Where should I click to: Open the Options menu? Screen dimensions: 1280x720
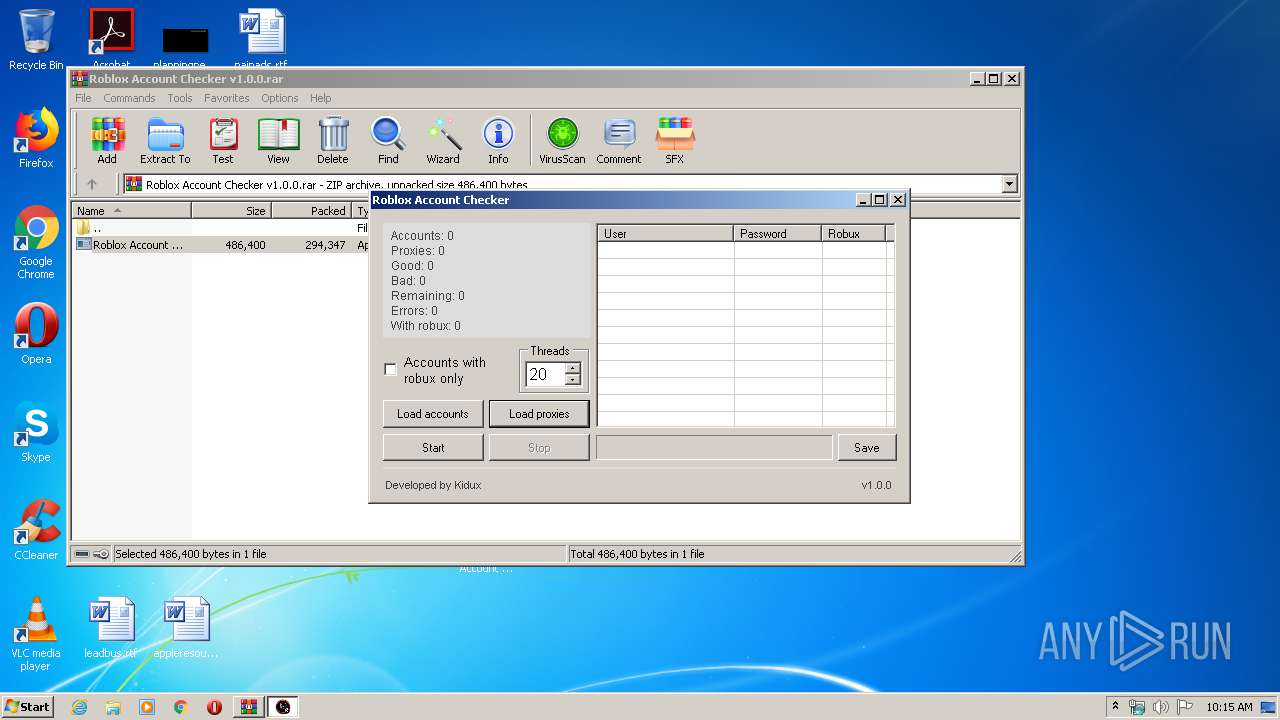pyautogui.click(x=280, y=98)
